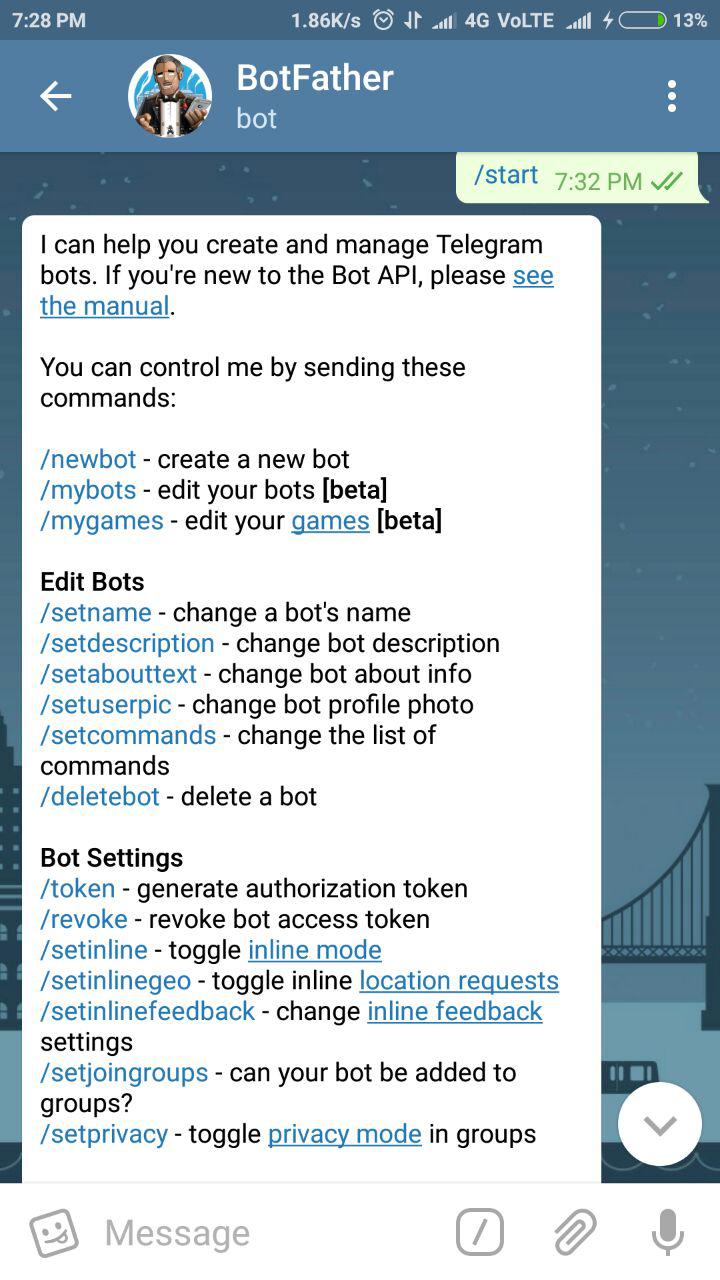Tap the /setuserpic command
This screenshot has width=720, height=1280.
tap(106, 704)
